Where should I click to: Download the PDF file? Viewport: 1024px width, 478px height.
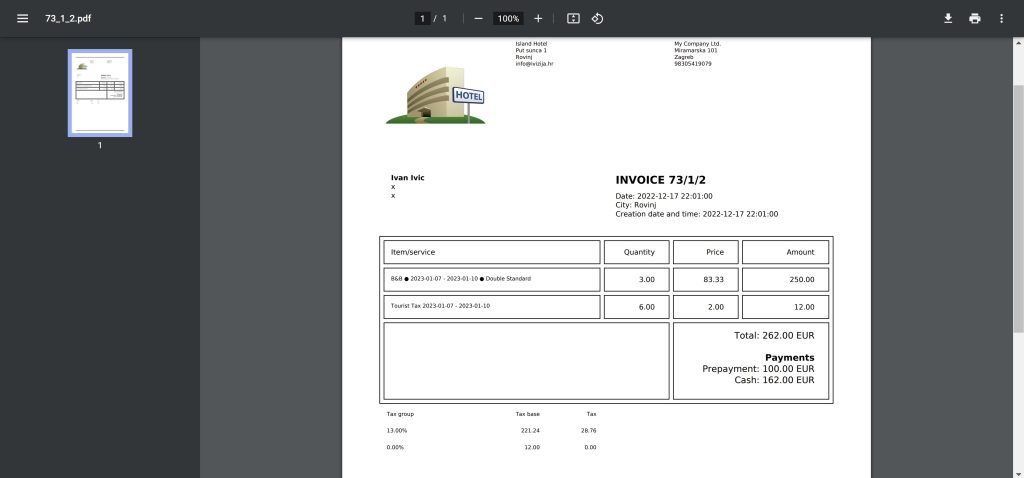coord(948,18)
